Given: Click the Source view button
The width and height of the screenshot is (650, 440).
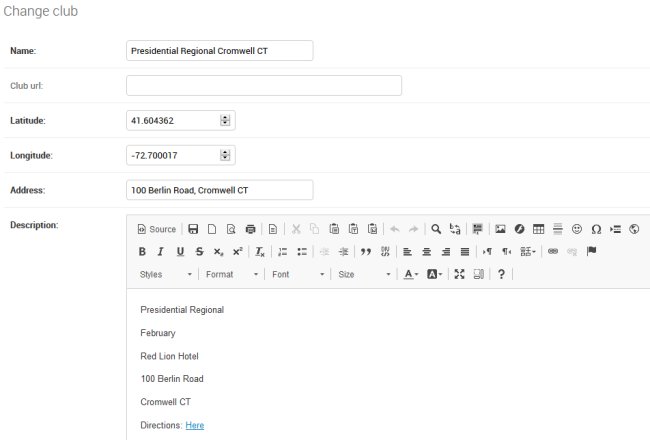Looking at the screenshot, I should pyautogui.click(x=156, y=229).
